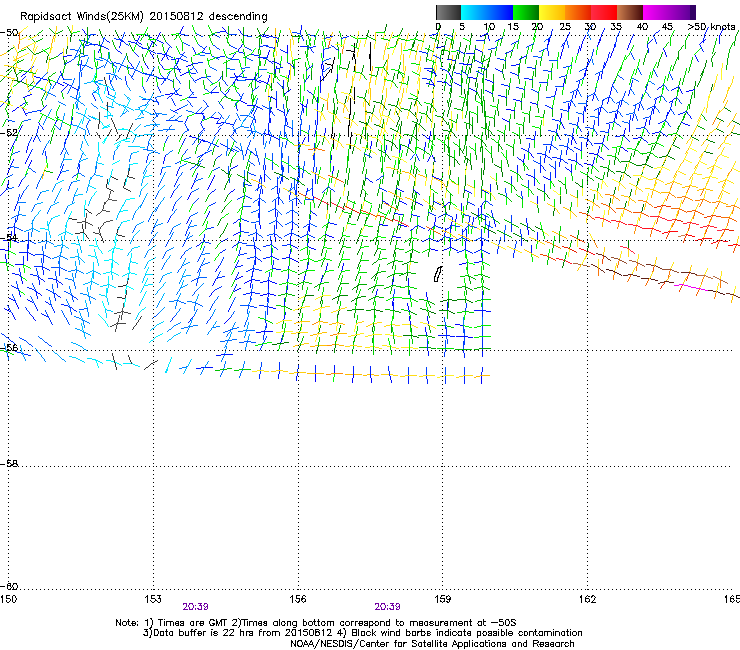The image size is (740, 650).
Task: Click the '150' longitude axis label
Action: [x=8, y=599]
